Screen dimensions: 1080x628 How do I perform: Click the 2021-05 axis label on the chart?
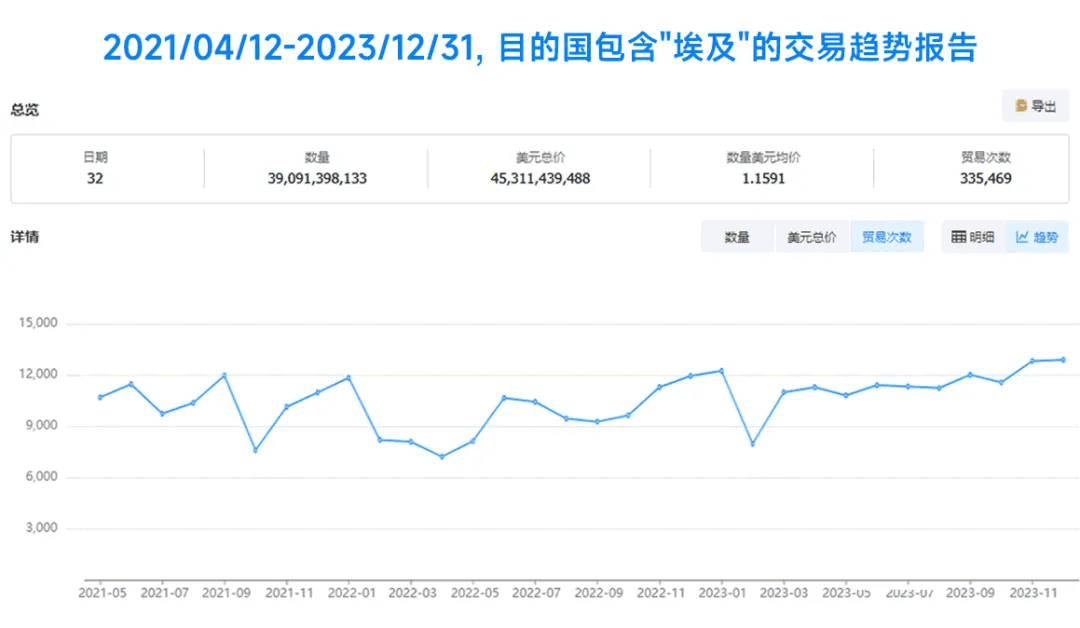point(102,592)
